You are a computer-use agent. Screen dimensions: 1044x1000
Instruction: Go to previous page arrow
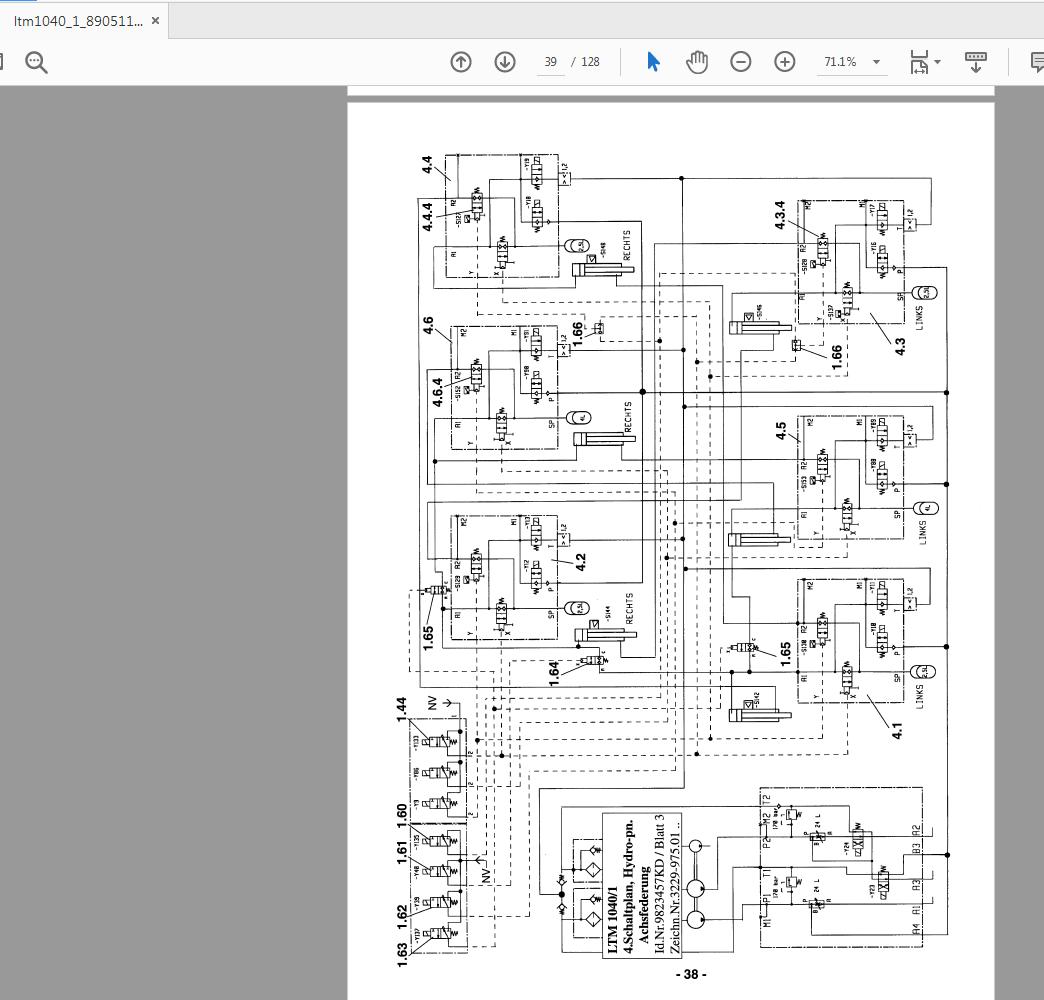[x=461, y=62]
